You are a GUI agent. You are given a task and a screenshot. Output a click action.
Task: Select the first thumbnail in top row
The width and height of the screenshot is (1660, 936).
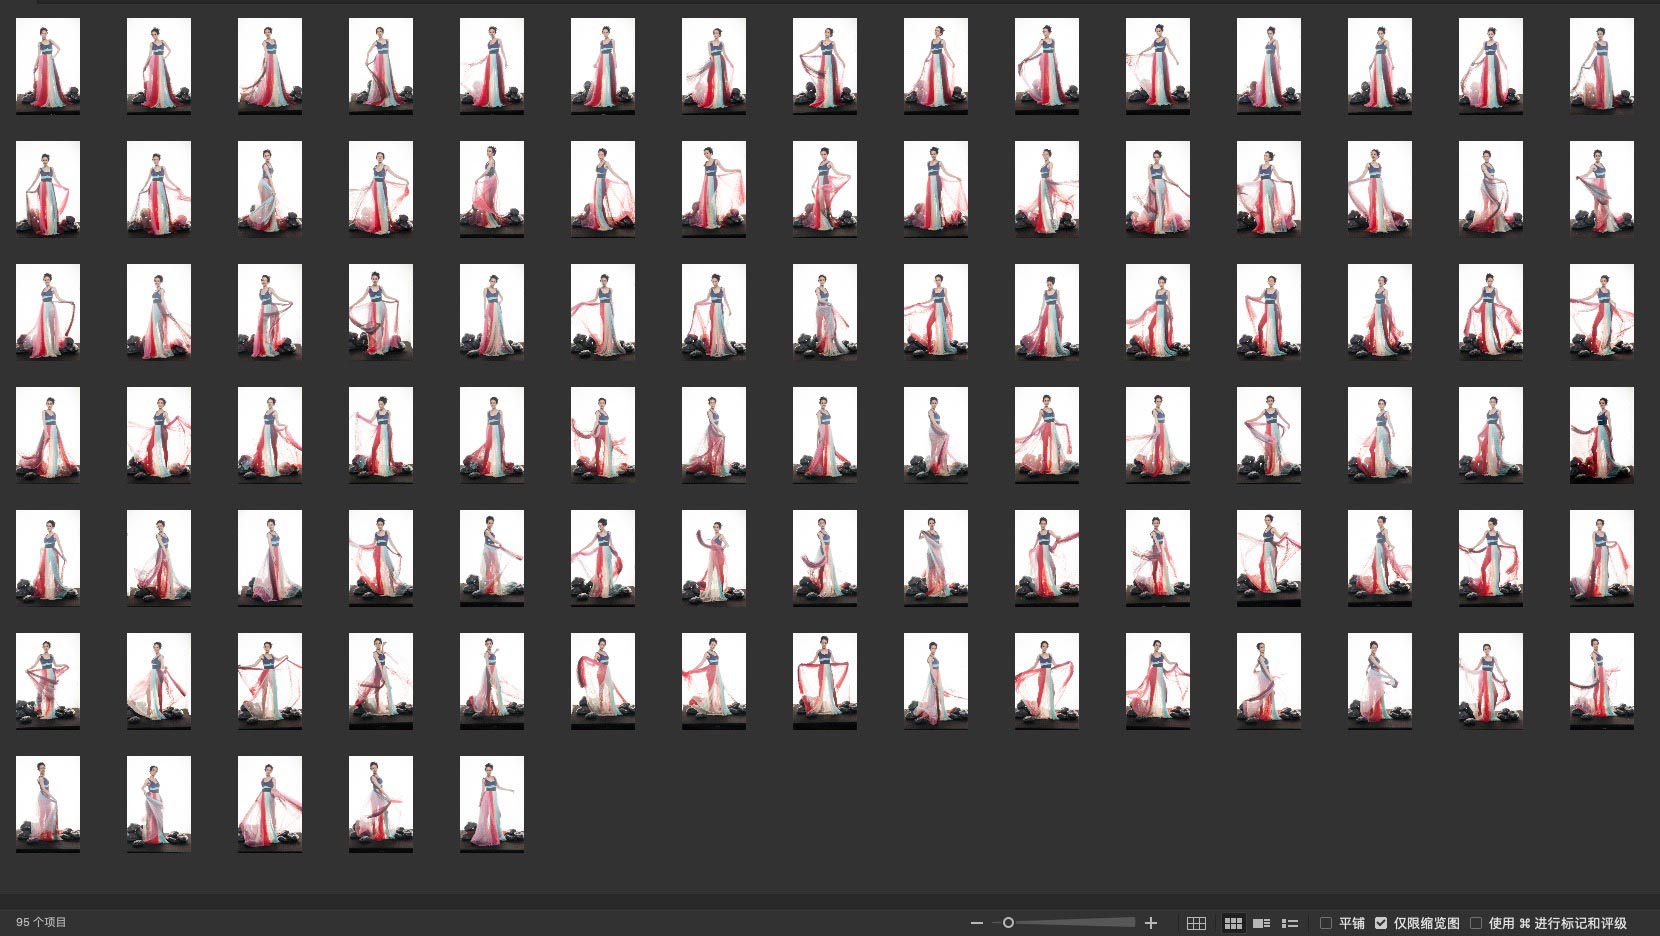coord(48,66)
